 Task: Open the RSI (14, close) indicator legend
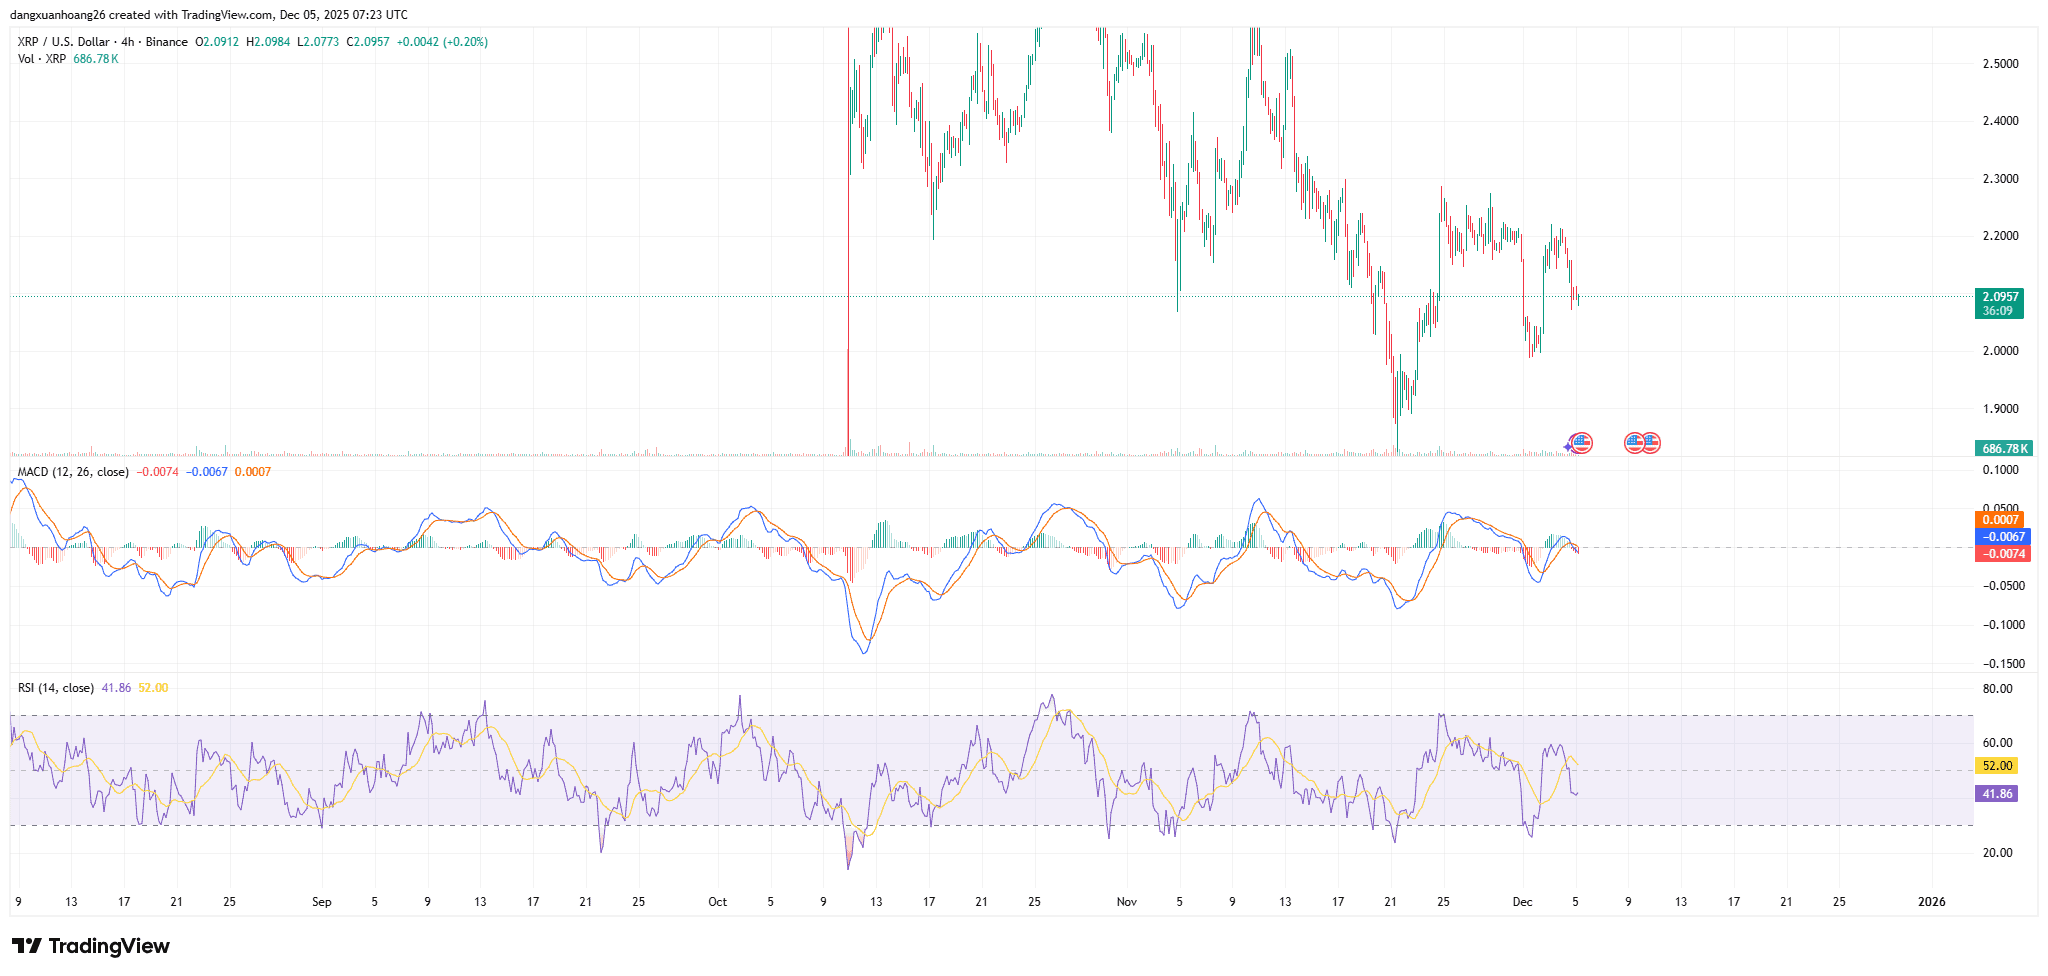pos(56,688)
